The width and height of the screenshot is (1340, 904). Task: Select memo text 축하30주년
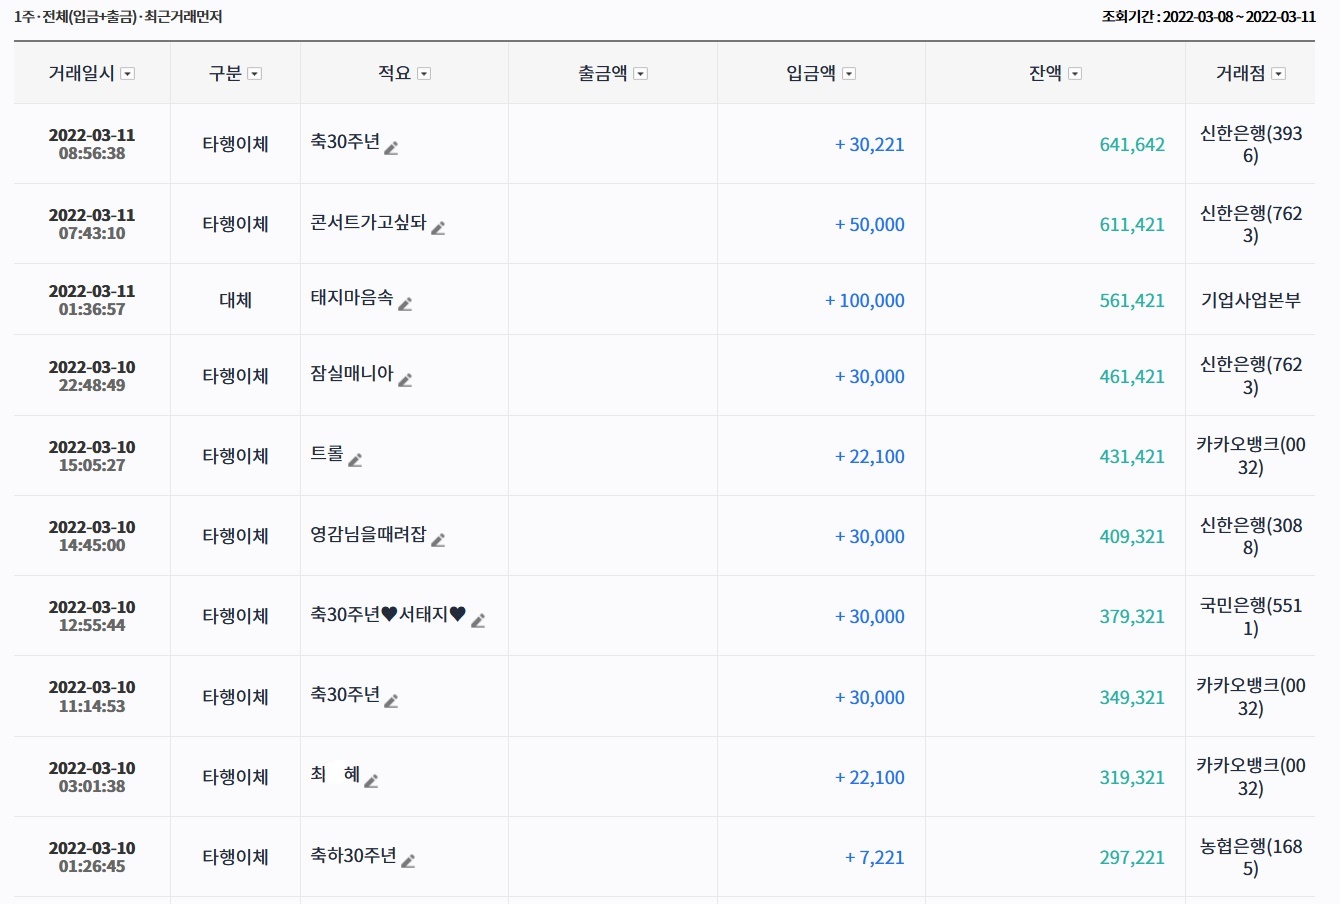click(354, 856)
